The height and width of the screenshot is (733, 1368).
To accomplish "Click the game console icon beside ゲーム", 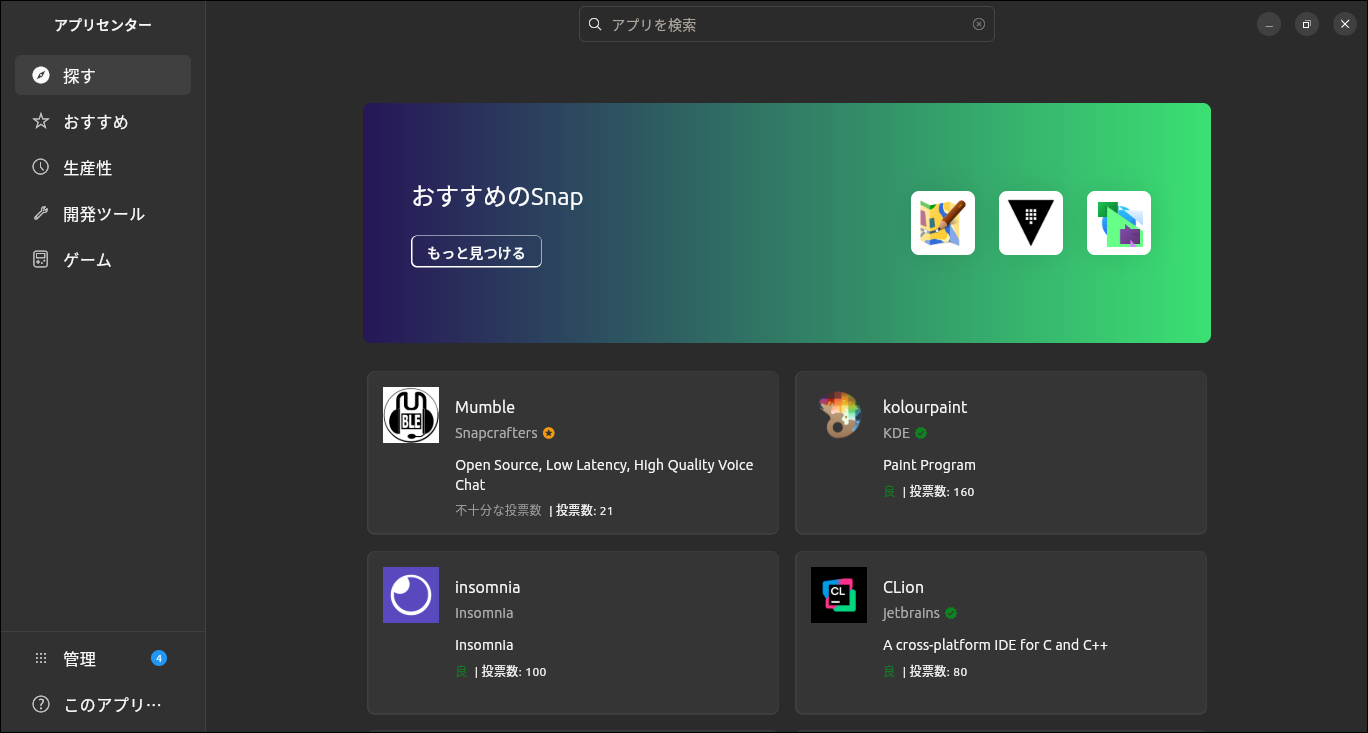I will 41,259.
